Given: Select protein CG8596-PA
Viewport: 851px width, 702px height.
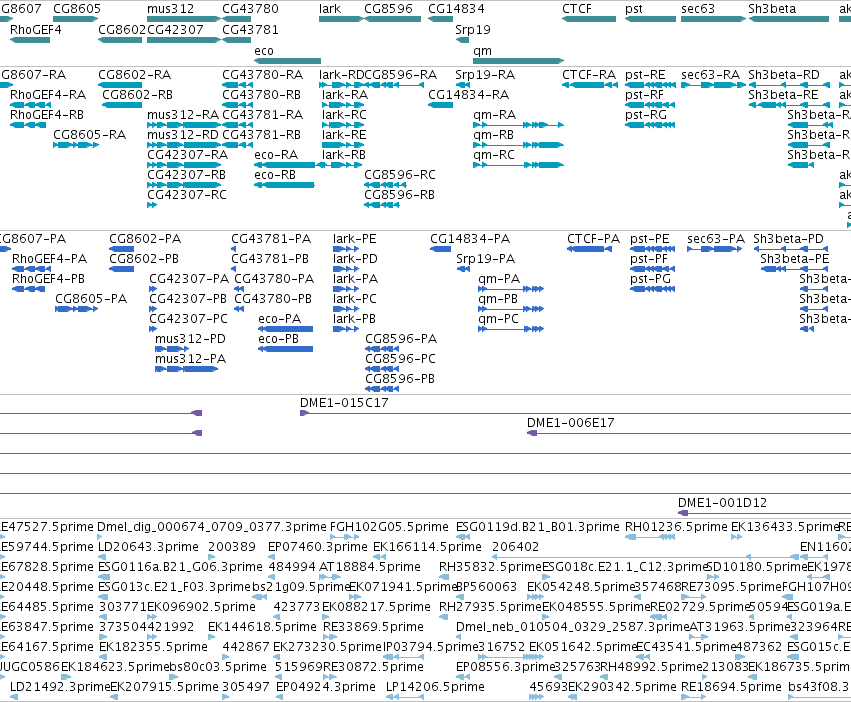Looking at the screenshot, I should (x=401, y=339).
